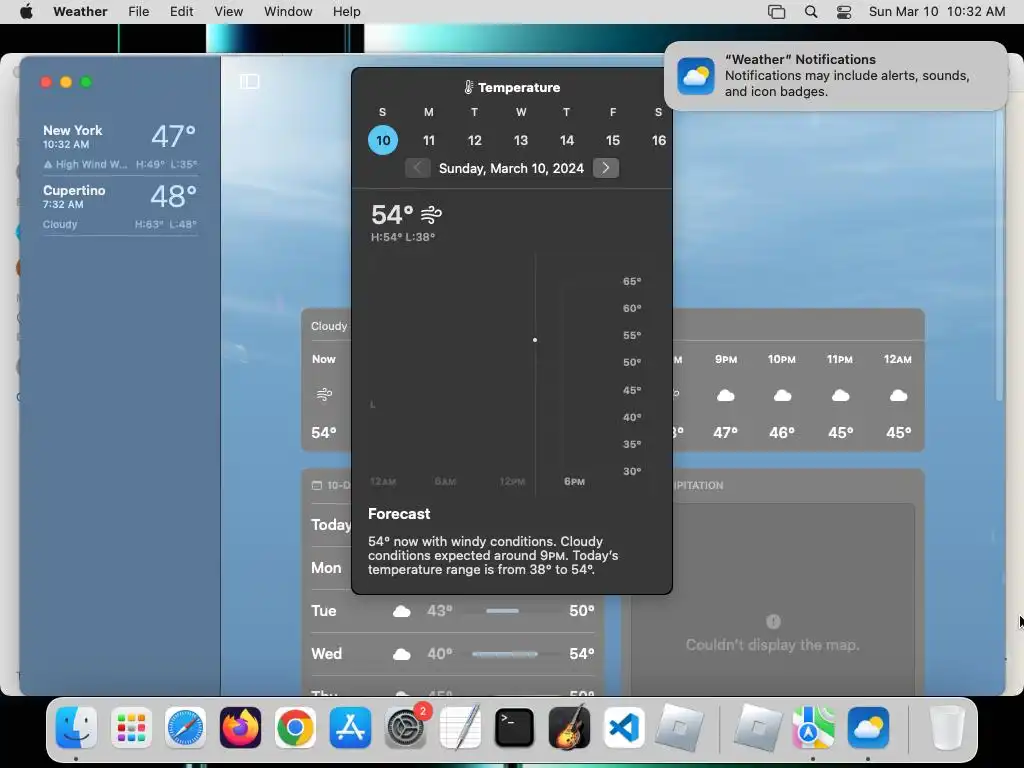Click the screen mirroring icon in menu bar
The height and width of the screenshot is (768, 1024).
pos(776,12)
